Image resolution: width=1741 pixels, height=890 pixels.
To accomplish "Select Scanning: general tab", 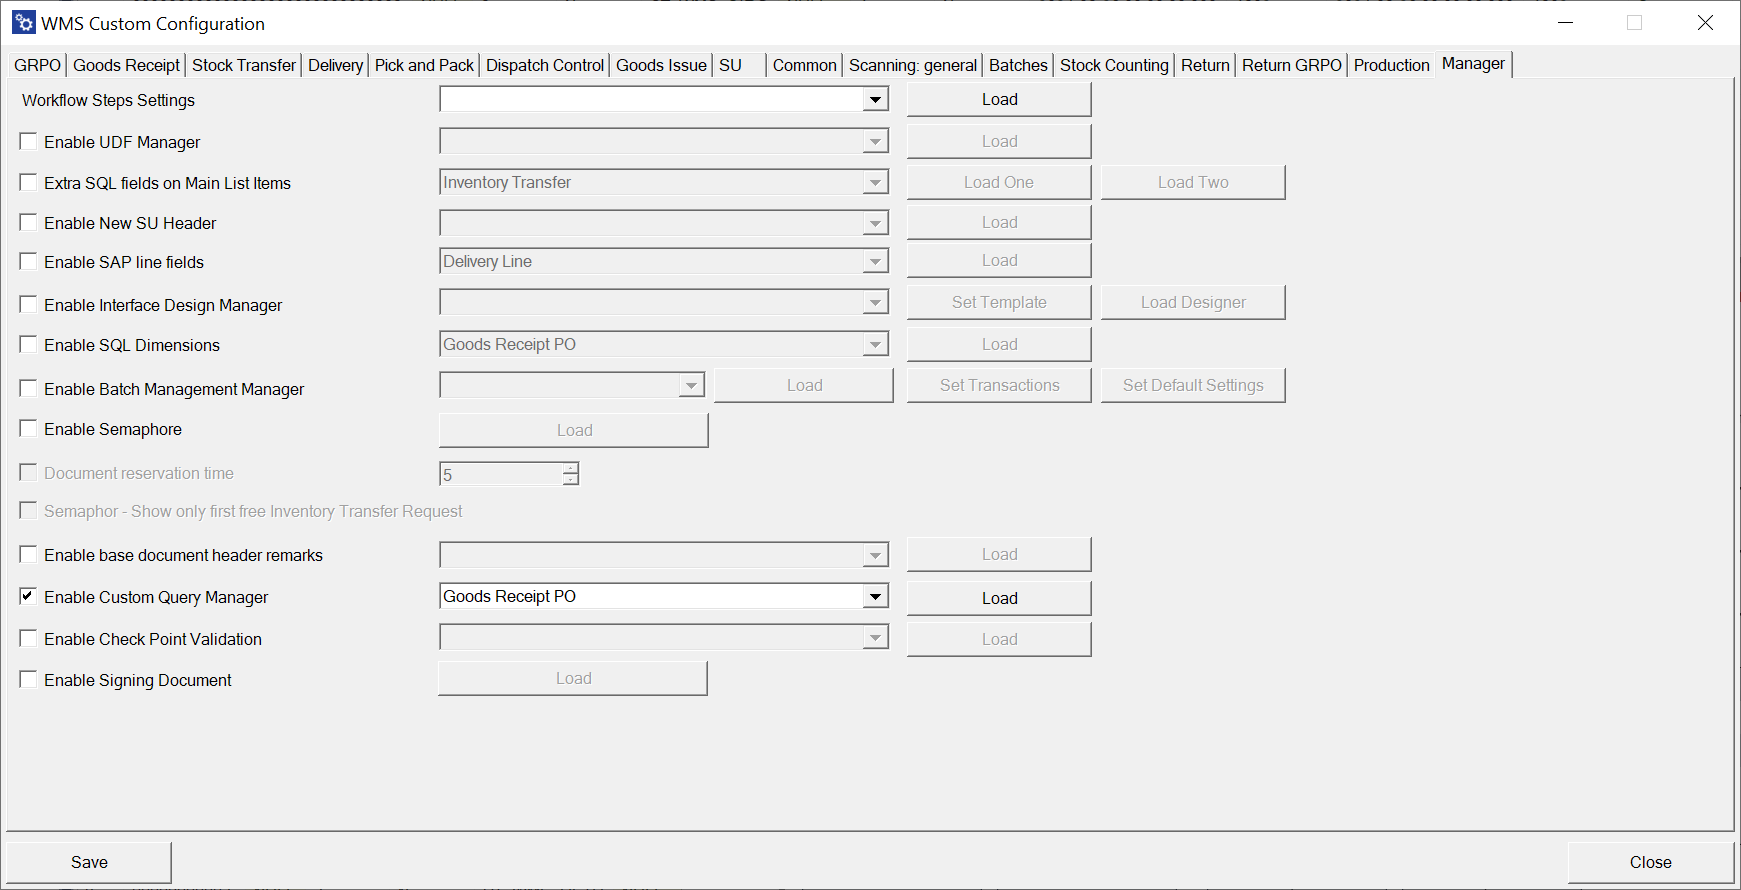I will 913,65.
